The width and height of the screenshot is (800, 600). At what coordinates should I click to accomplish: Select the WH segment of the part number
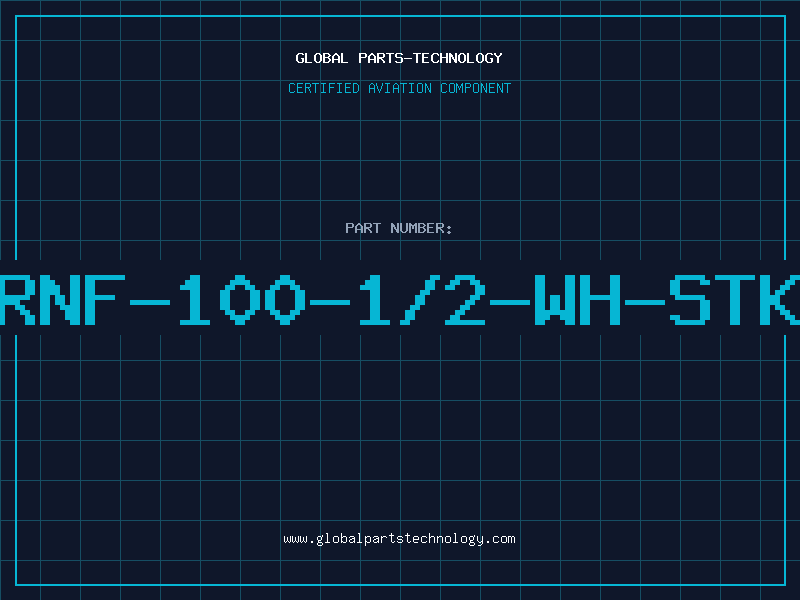coord(578,299)
